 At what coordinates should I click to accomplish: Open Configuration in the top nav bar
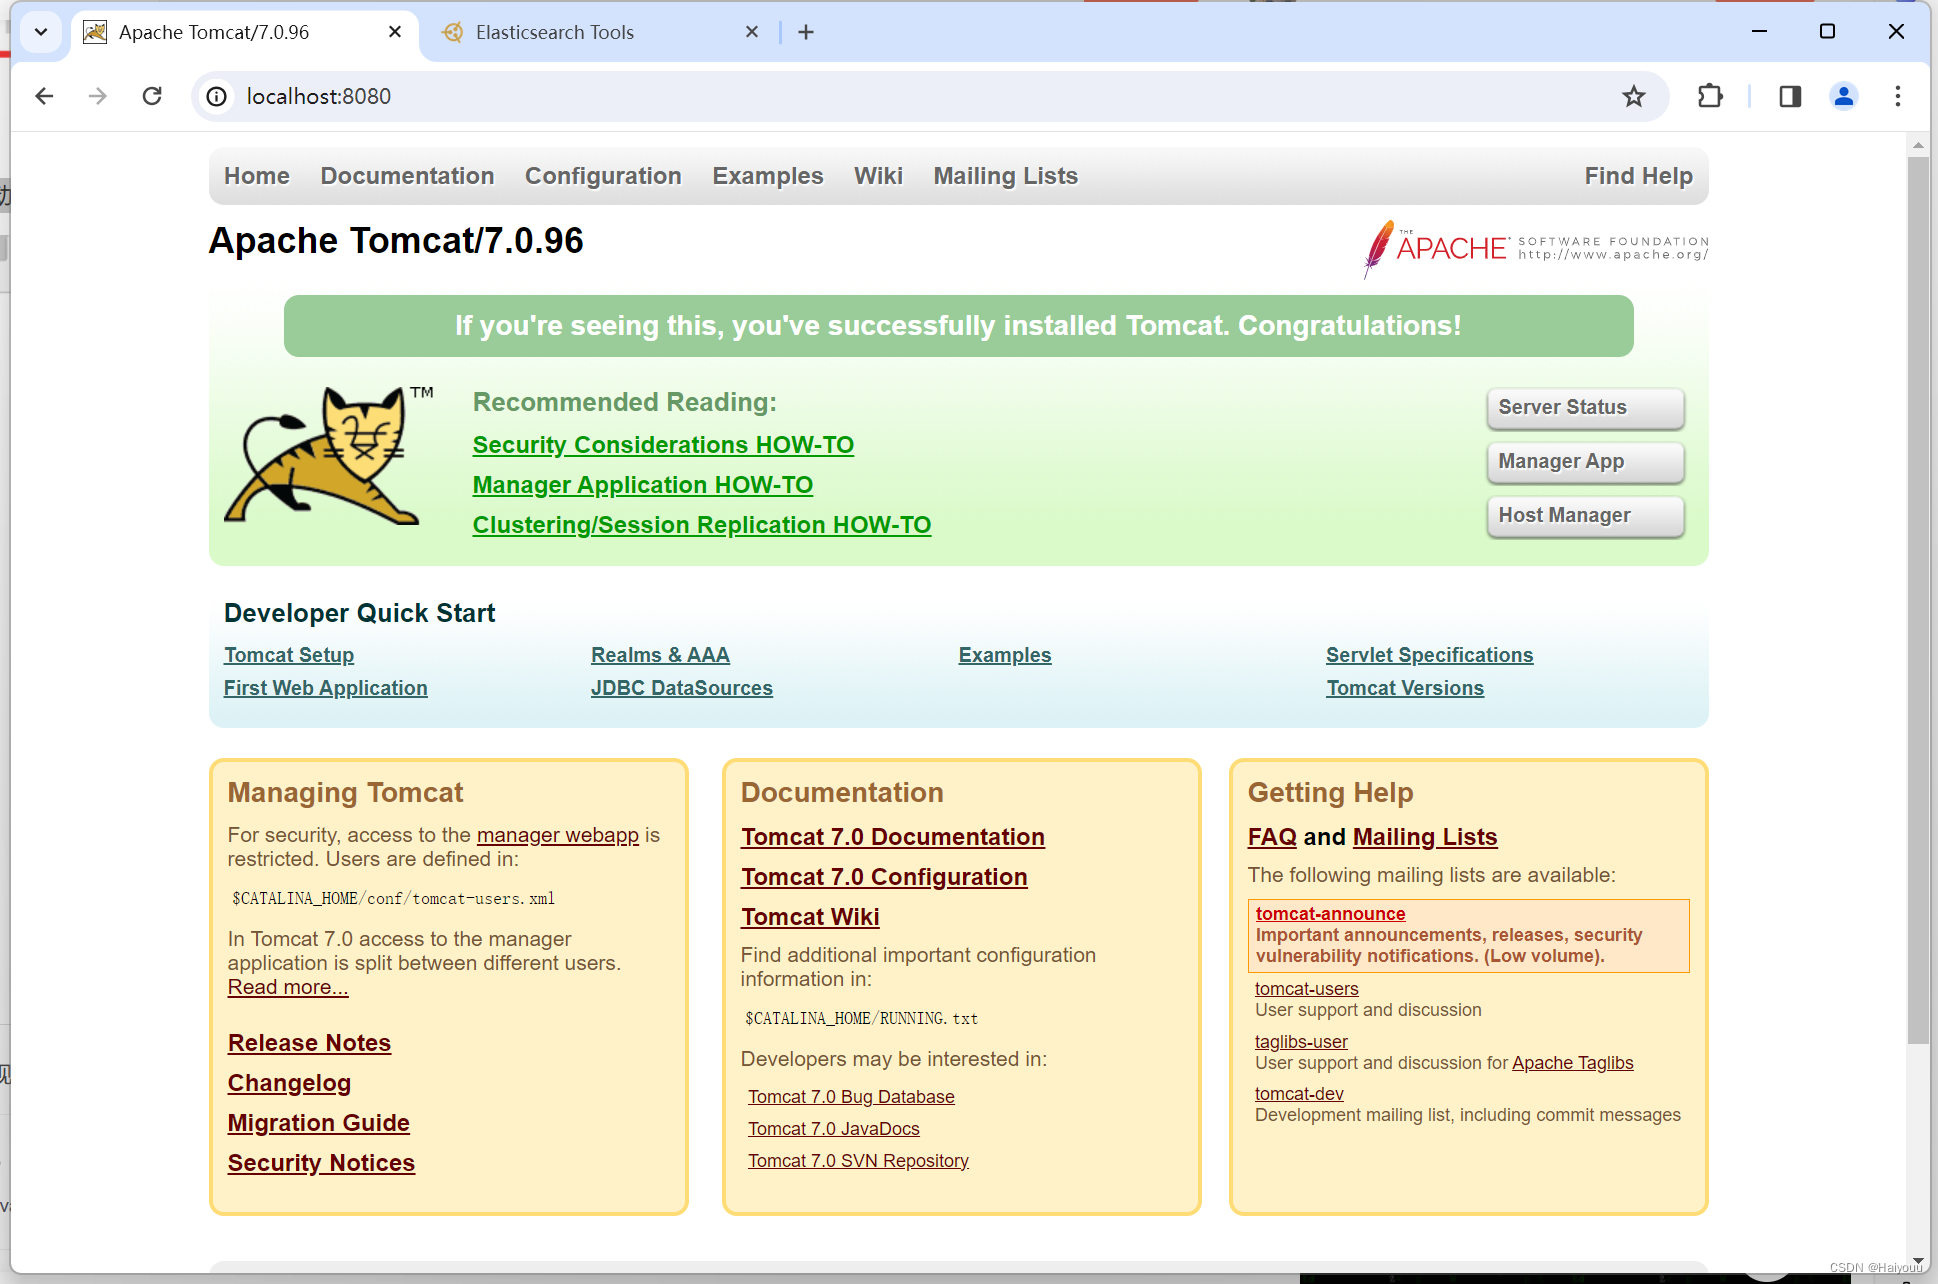[x=603, y=176]
